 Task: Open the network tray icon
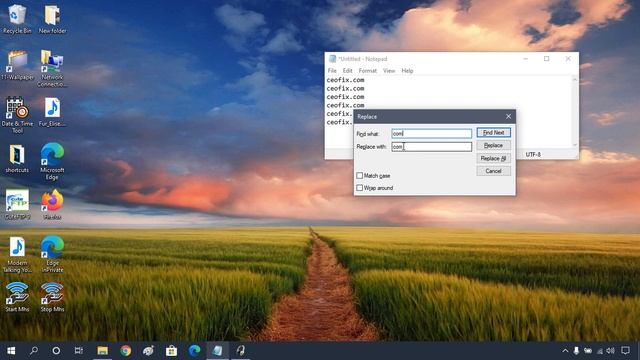[600, 351]
